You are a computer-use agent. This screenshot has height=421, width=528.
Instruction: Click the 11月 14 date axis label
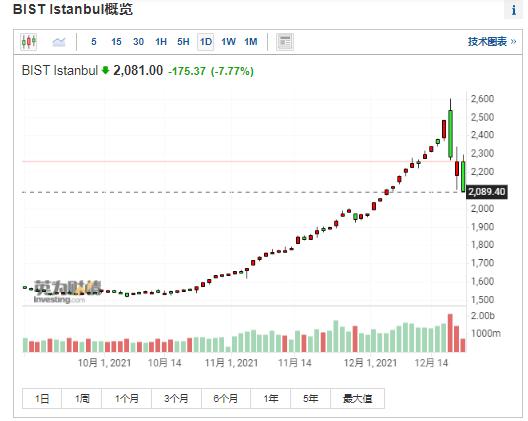(x=295, y=363)
